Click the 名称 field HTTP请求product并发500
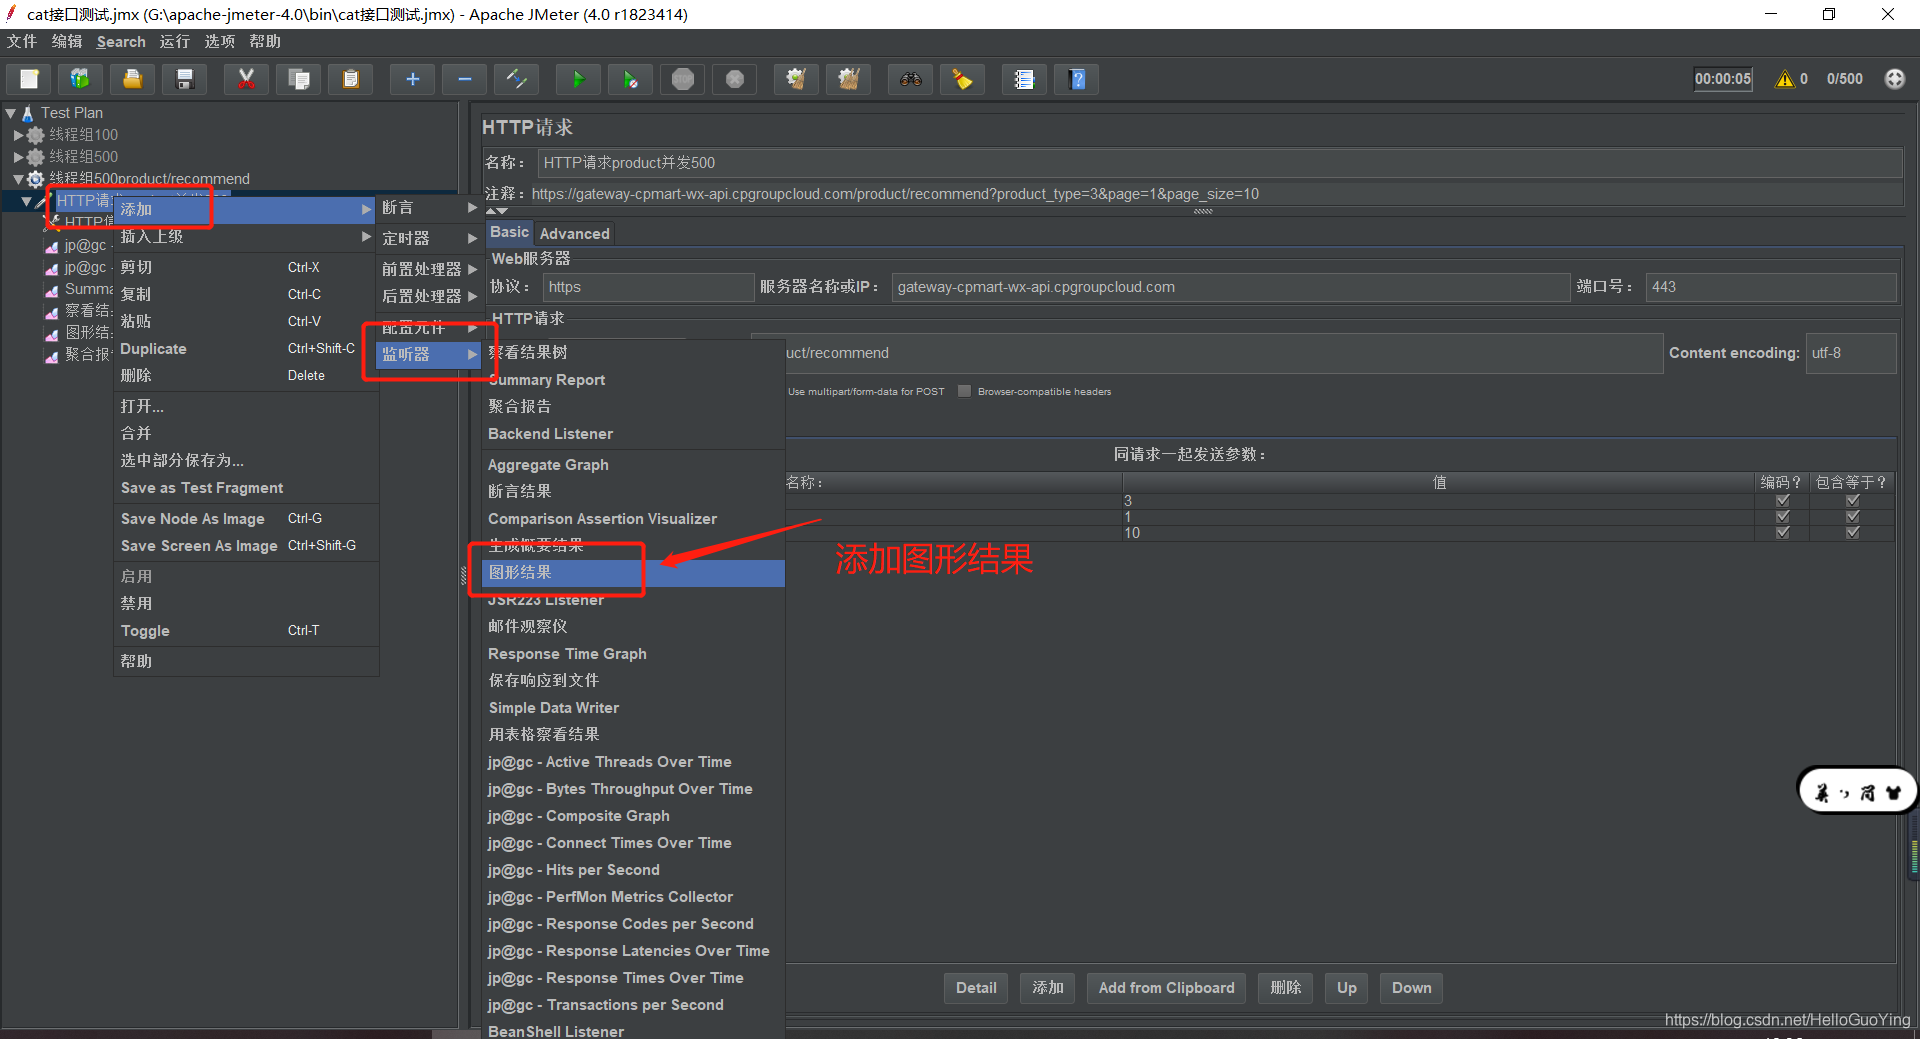This screenshot has width=1920, height=1039. pyautogui.click(x=1220, y=163)
